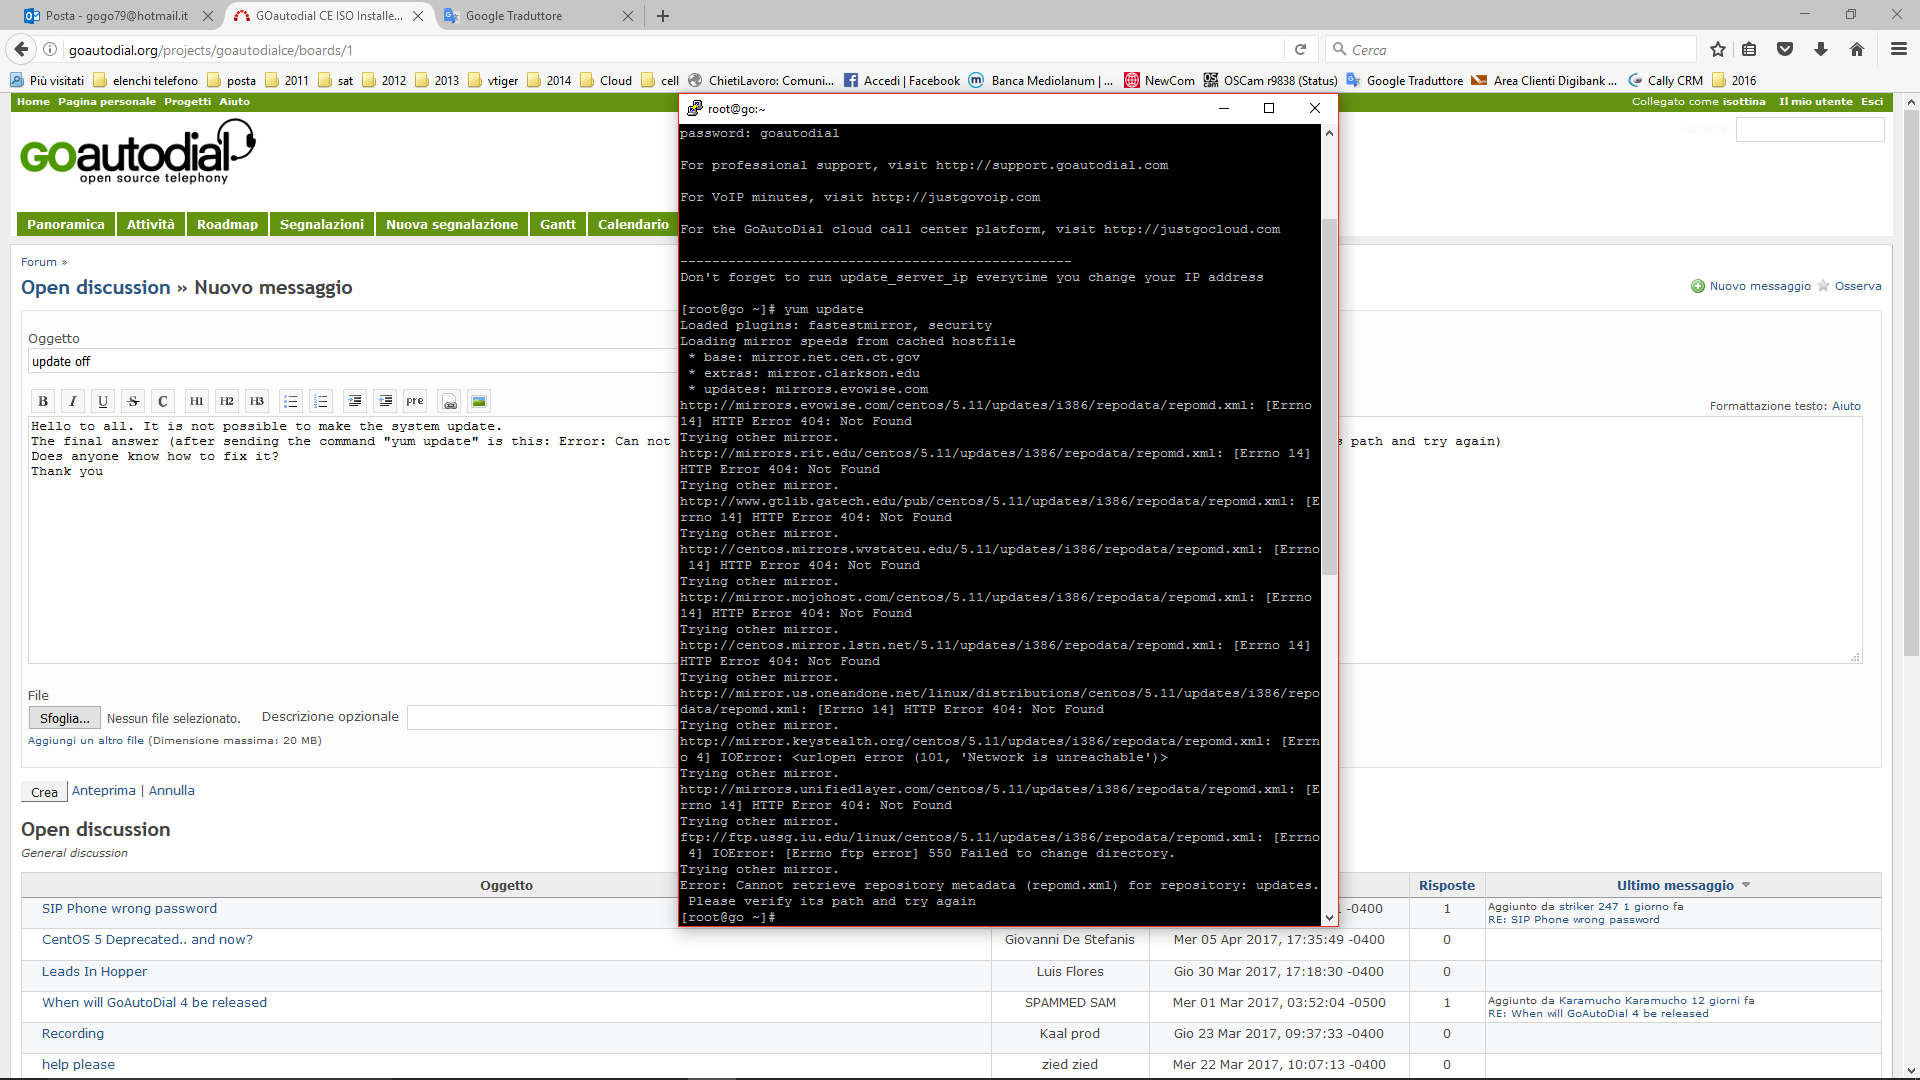The height and width of the screenshot is (1080, 1920).
Task: Open the Cloud bookmarks folder
Action: click(x=606, y=80)
